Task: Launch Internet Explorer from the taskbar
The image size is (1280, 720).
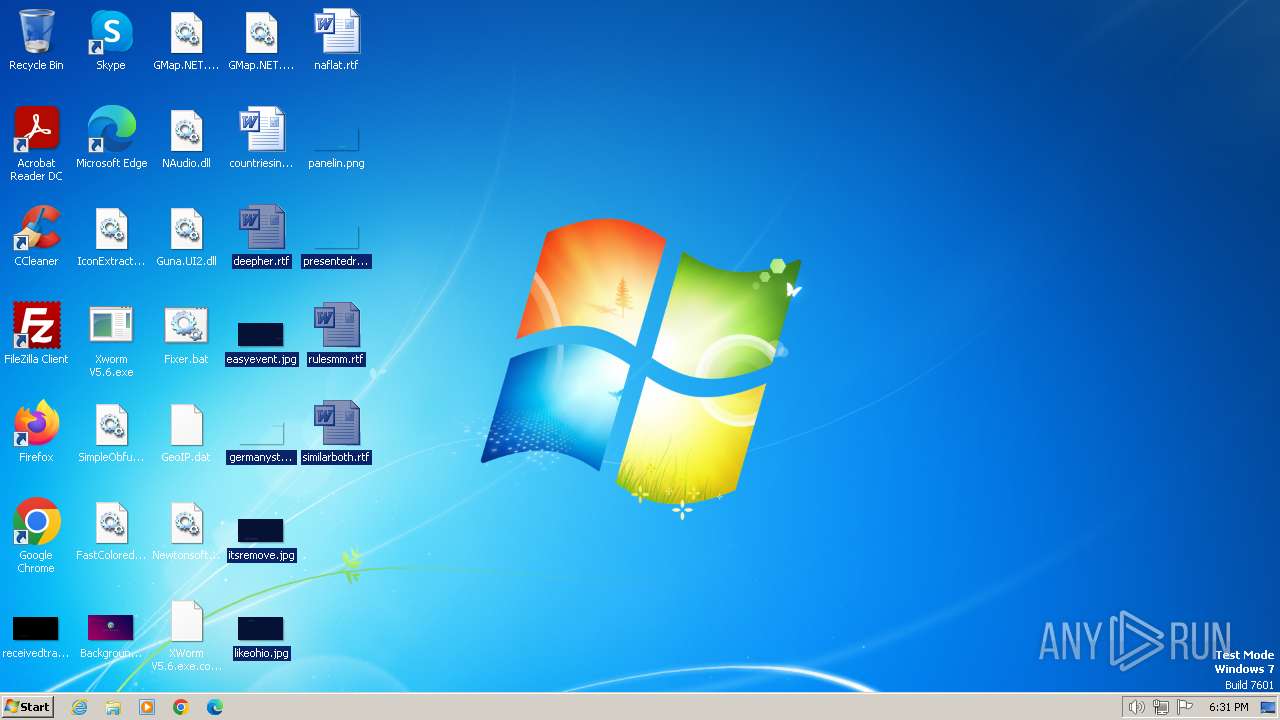Action: [x=80, y=707]
